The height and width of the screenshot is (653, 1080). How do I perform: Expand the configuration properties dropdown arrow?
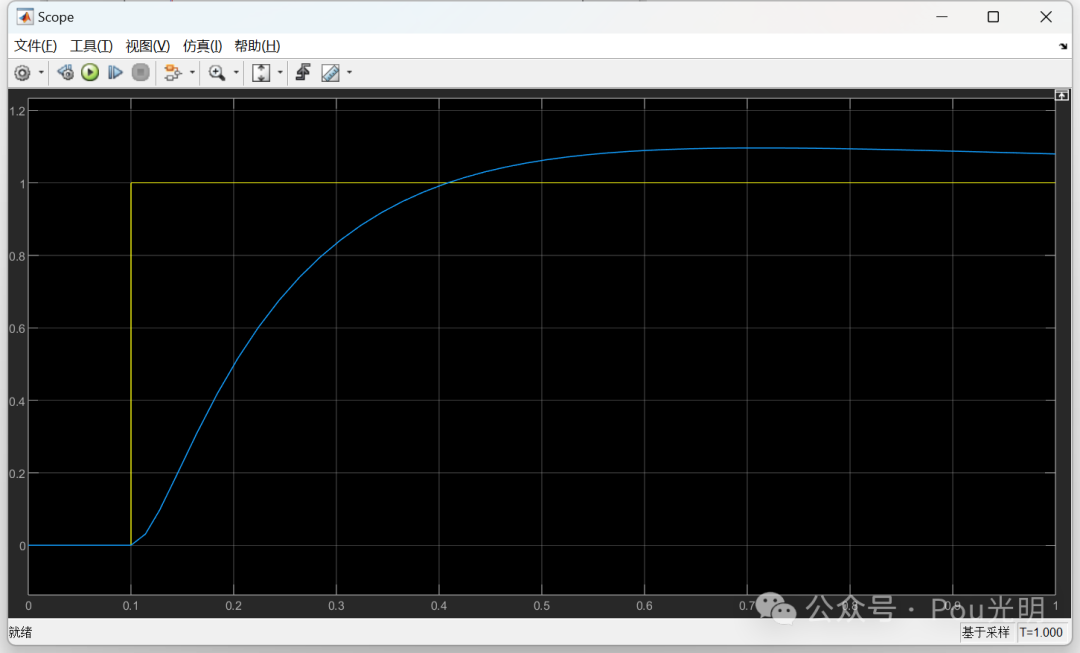[41, 72]
